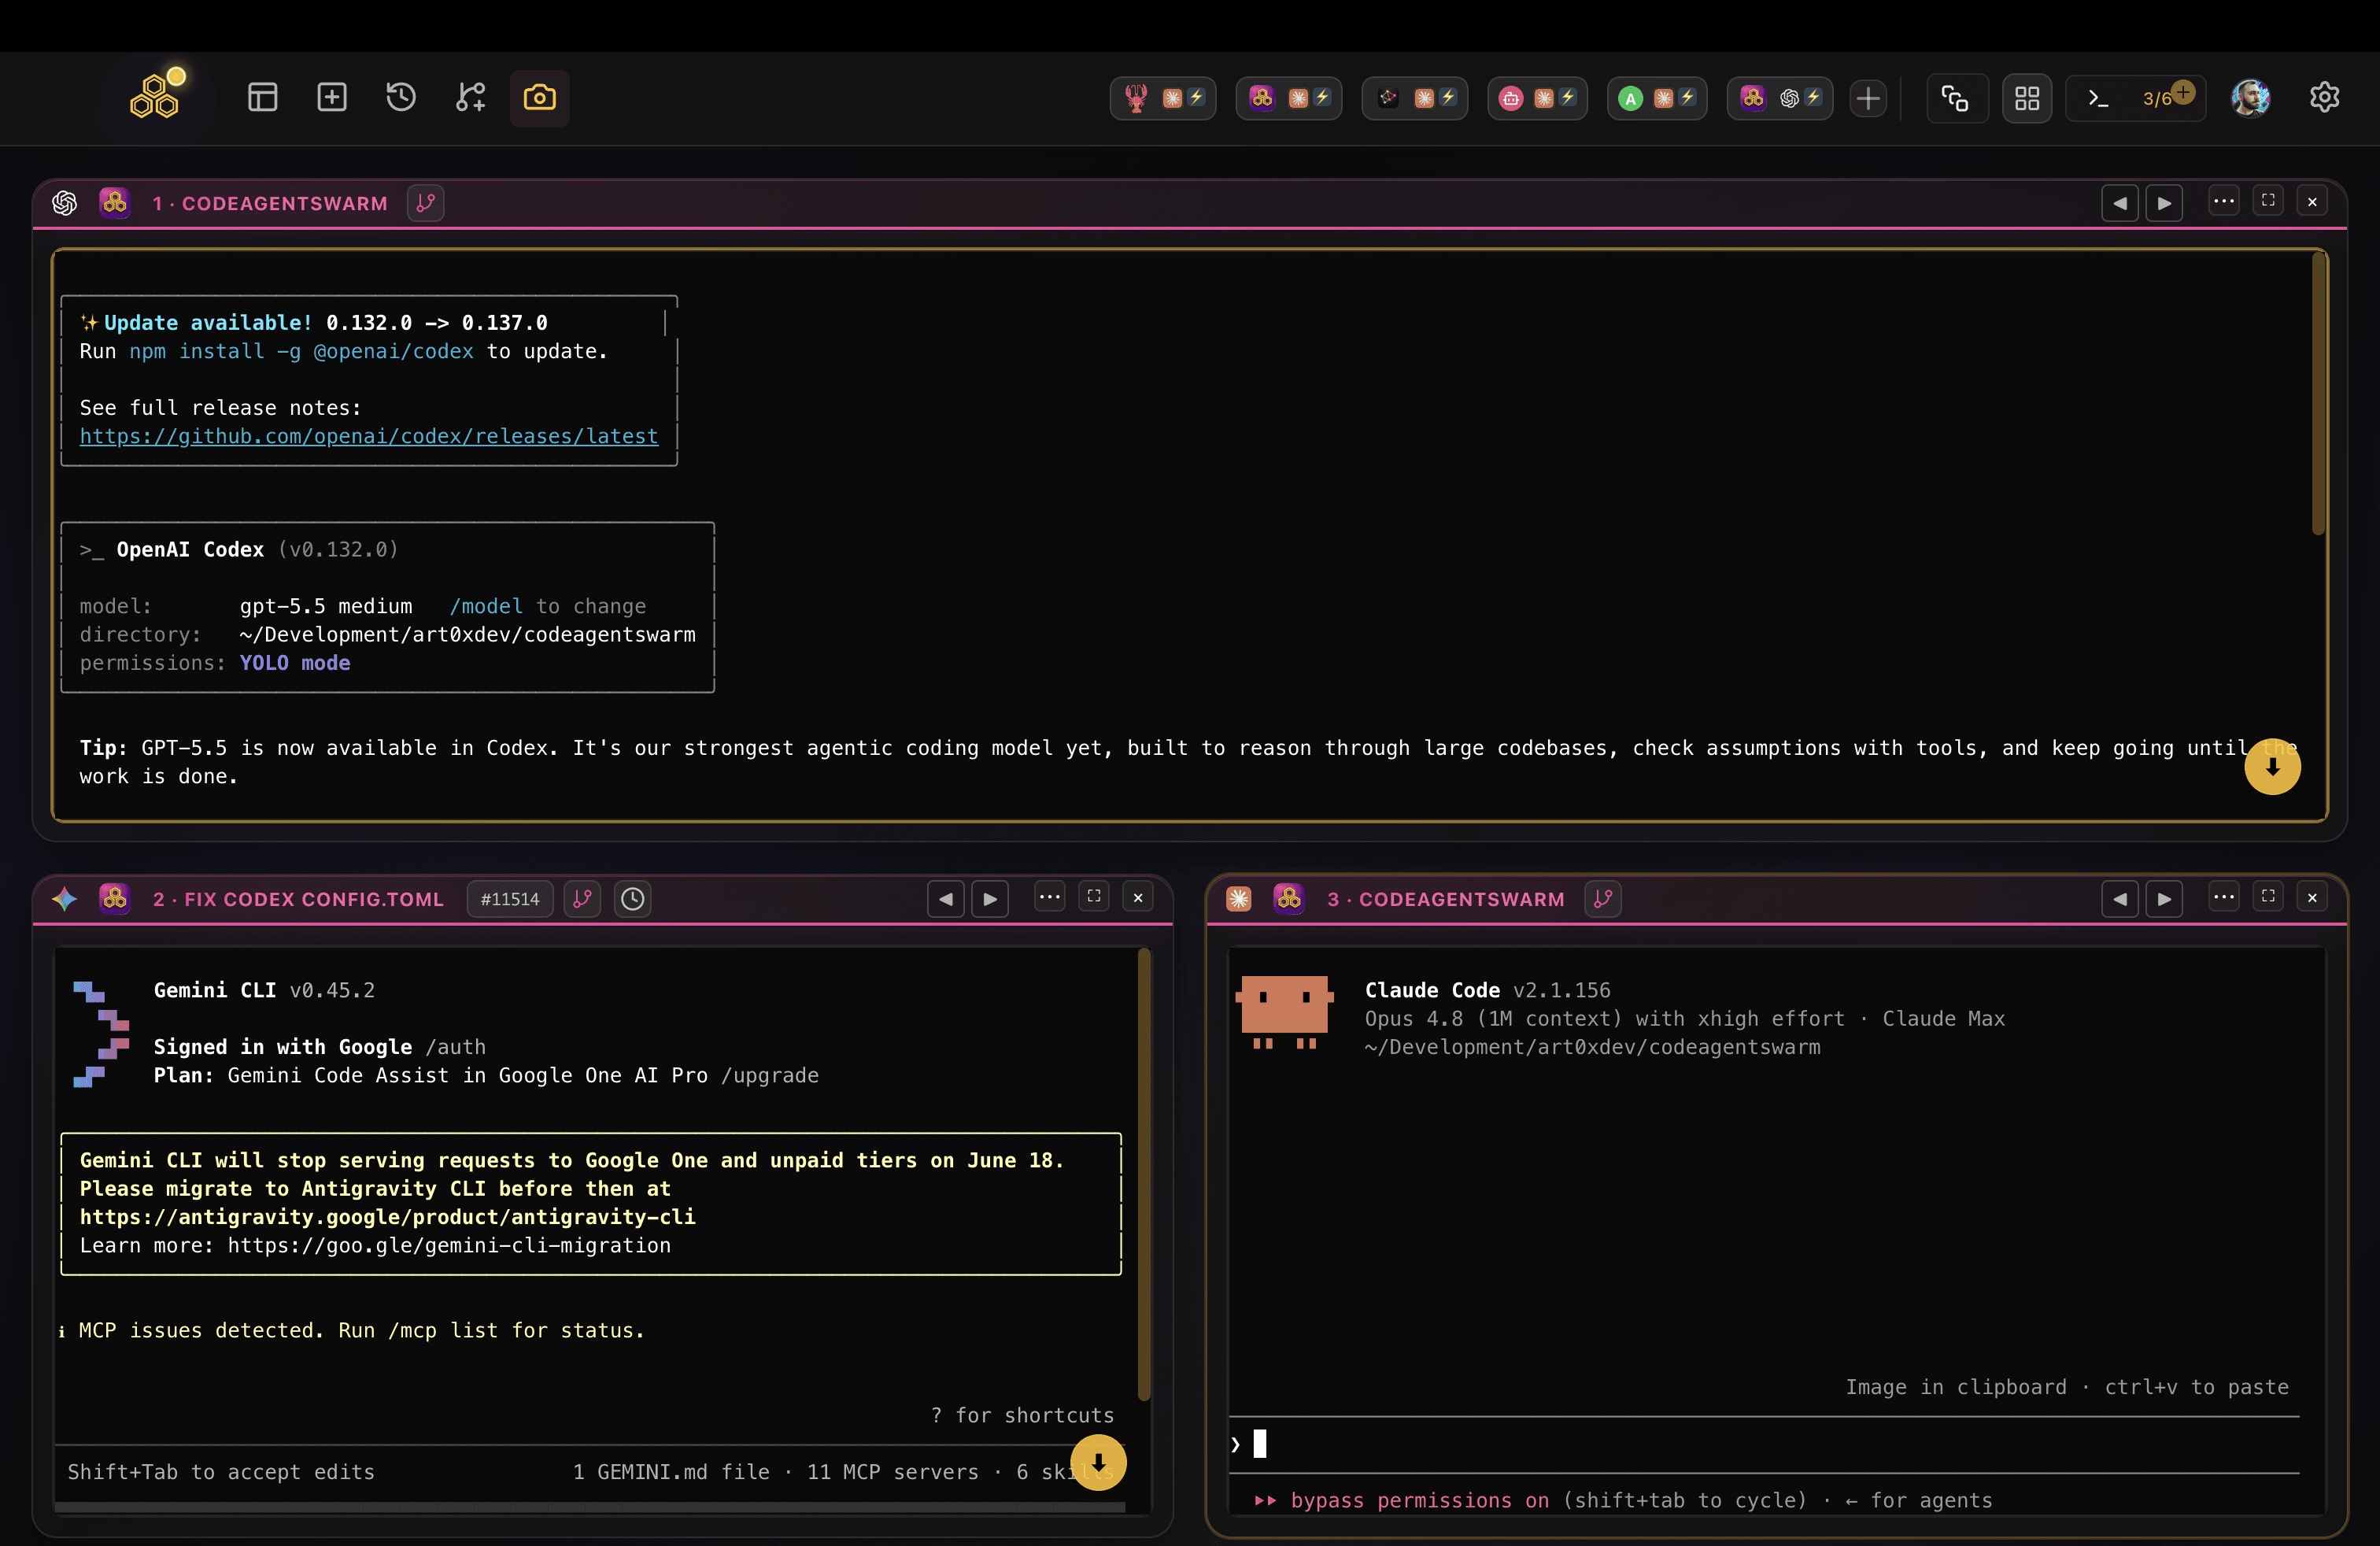Click previous arrow in terminal 3 header
This screenshot has height=1546, width=2380.
pos(2120,899)
